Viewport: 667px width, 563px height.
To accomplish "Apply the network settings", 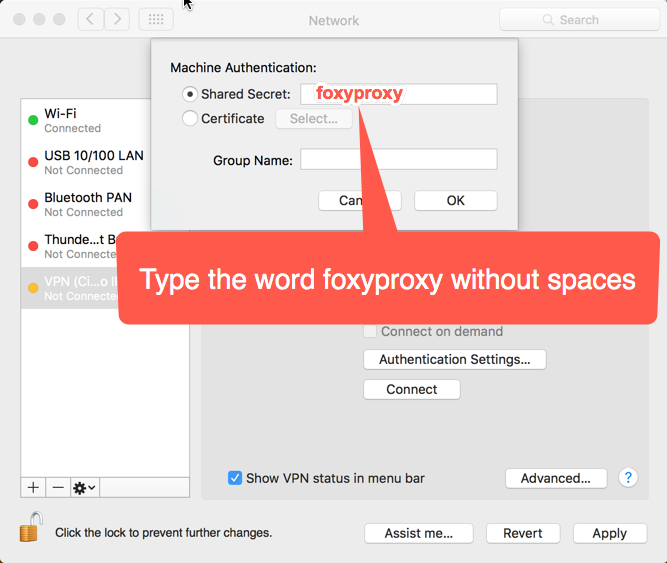I will coord(610,533).
